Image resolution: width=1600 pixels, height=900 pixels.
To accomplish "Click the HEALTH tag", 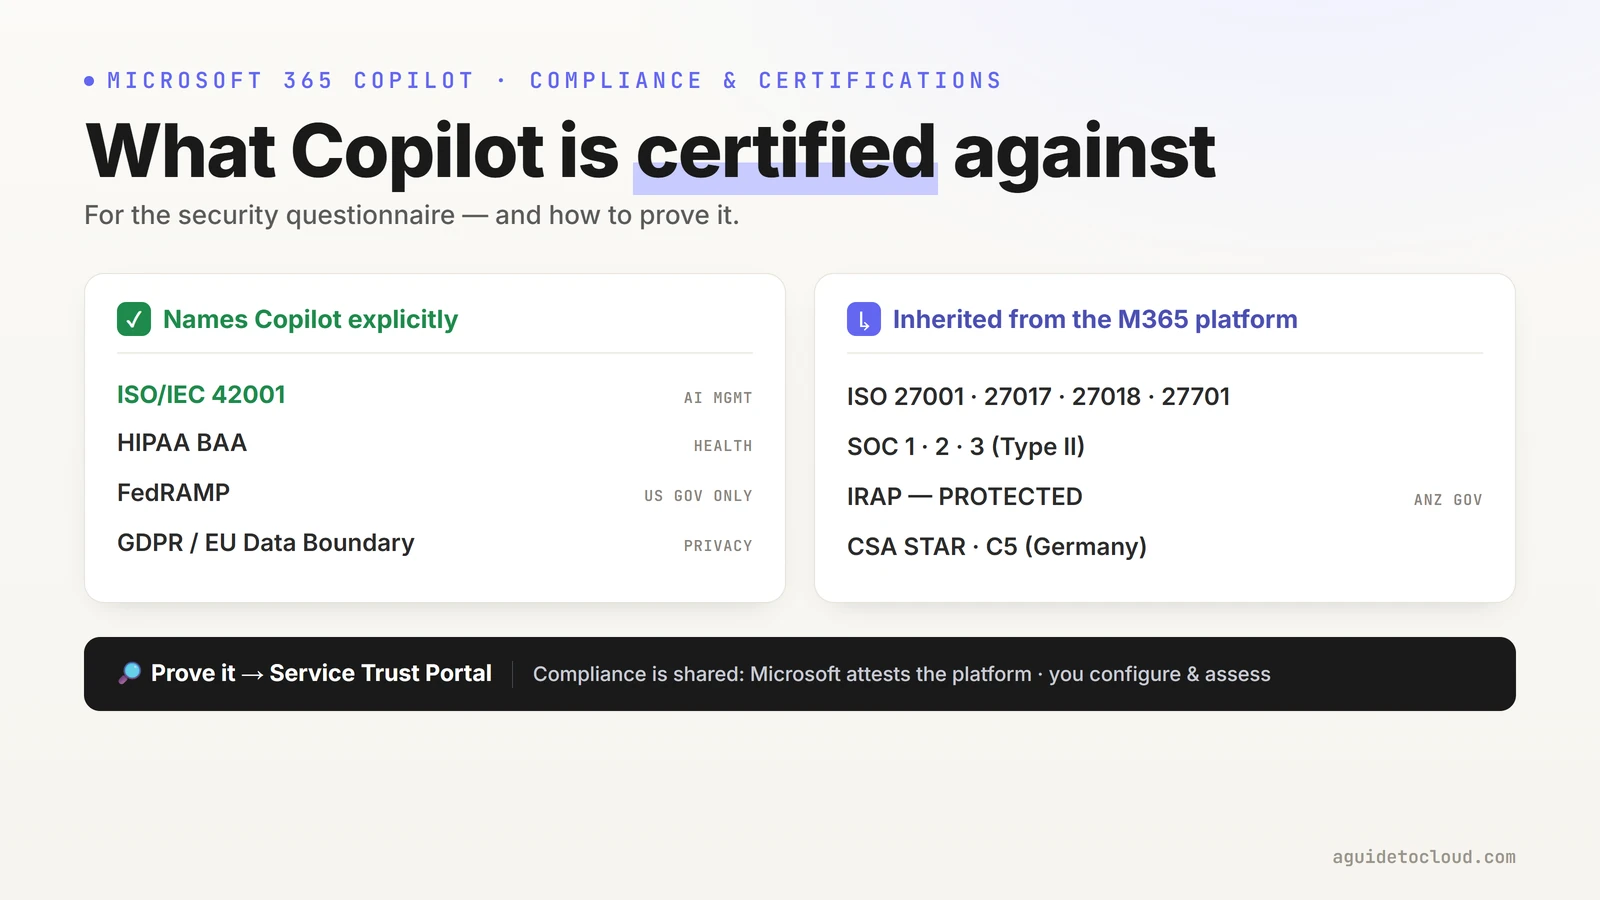I will click(723, 446).
